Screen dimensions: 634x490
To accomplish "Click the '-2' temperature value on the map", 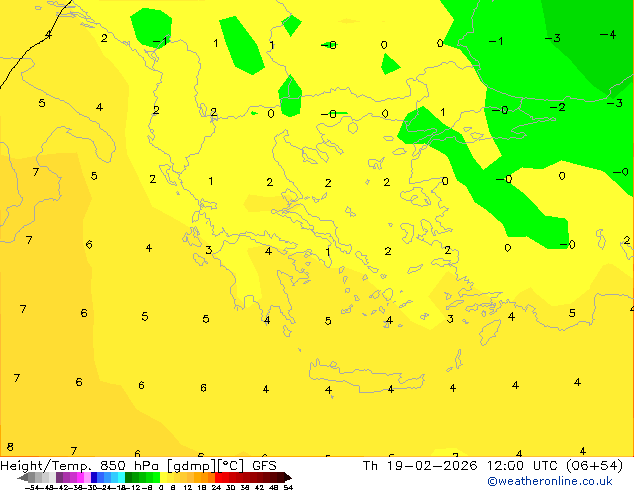I will click(x=557, y=107).
